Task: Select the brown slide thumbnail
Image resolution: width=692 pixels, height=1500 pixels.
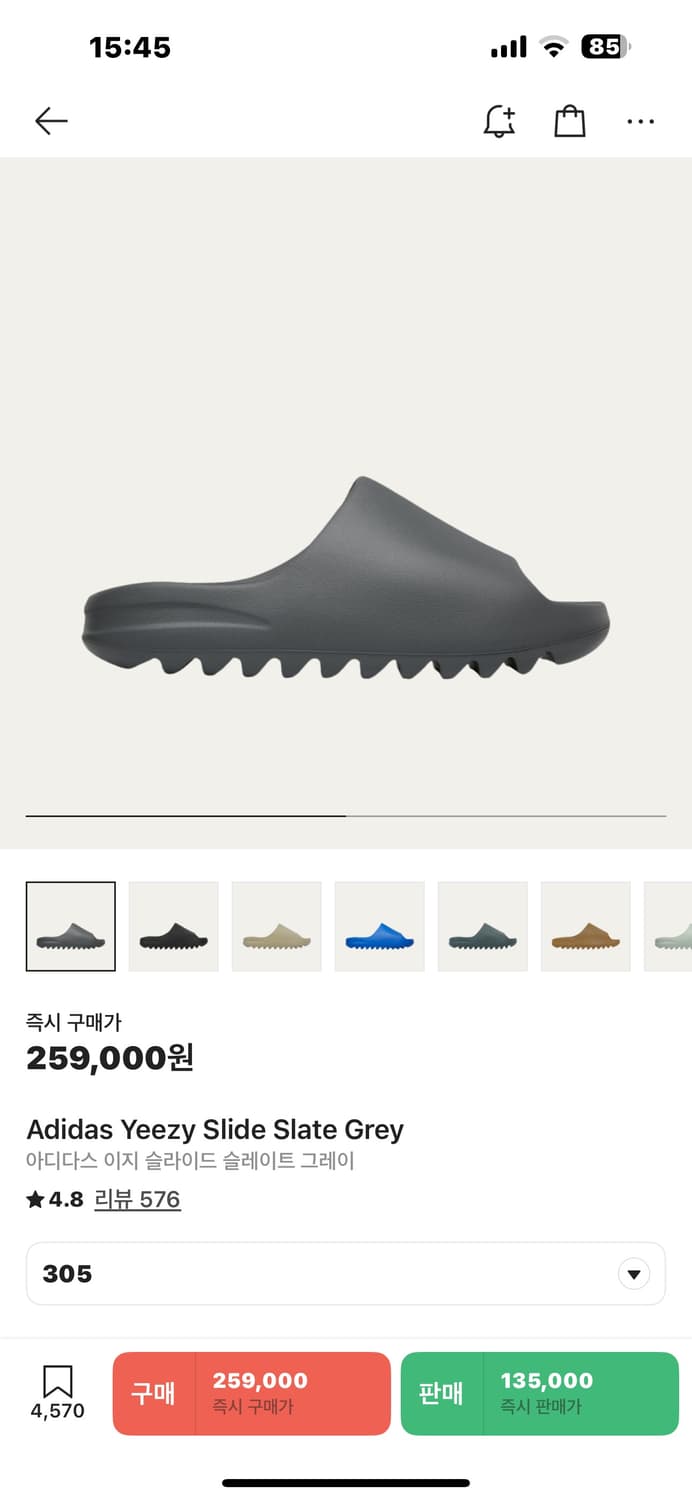Action: point(586,927)
